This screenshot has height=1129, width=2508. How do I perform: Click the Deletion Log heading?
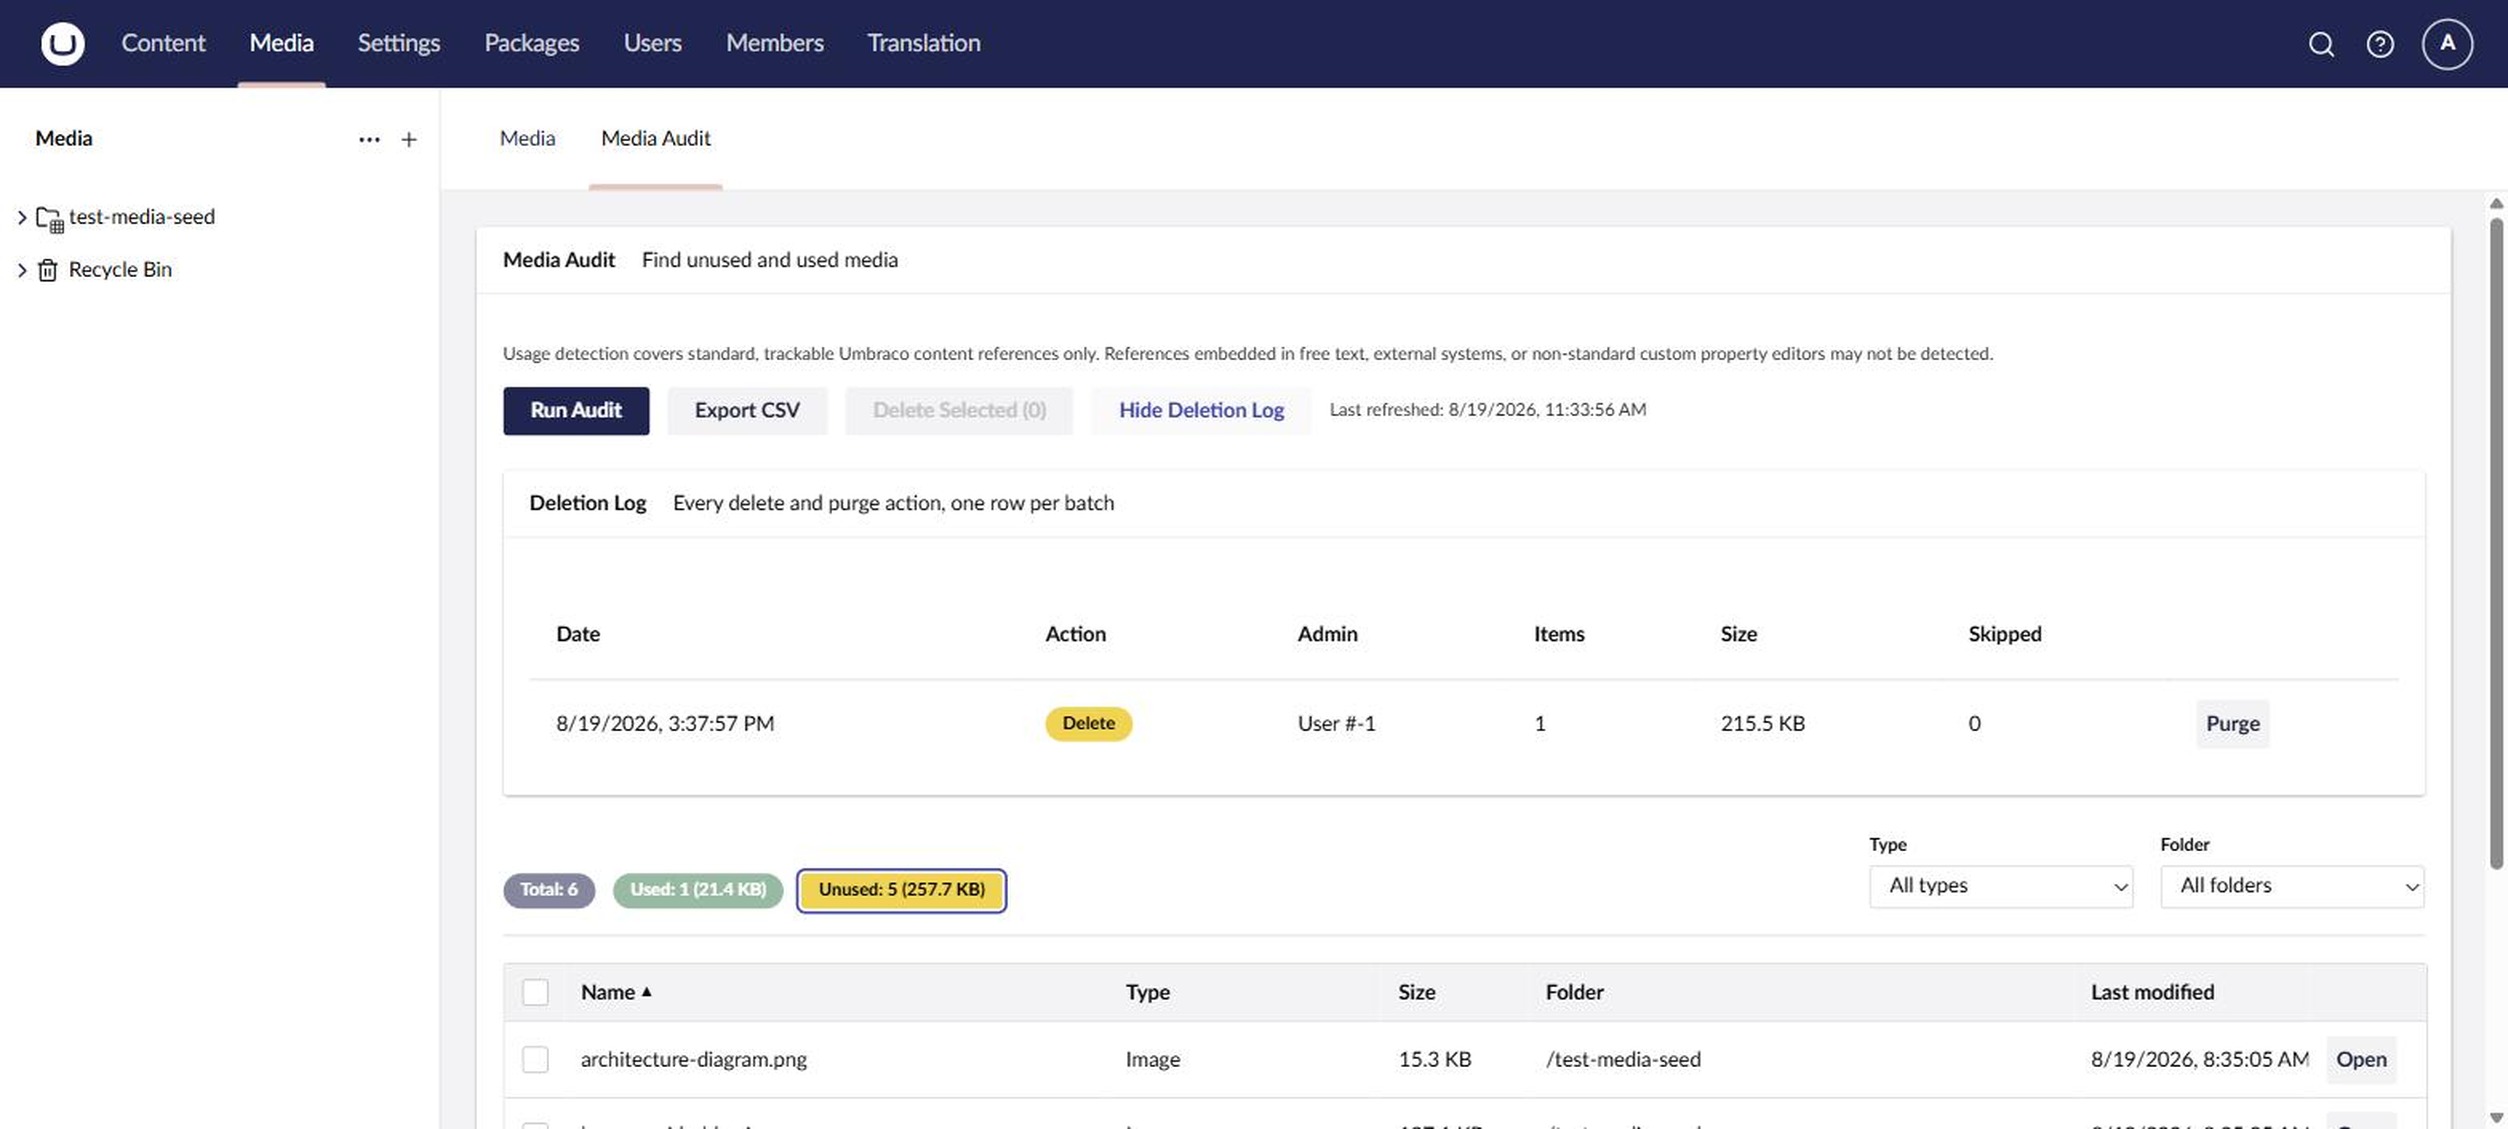click(x=587, y=503)
